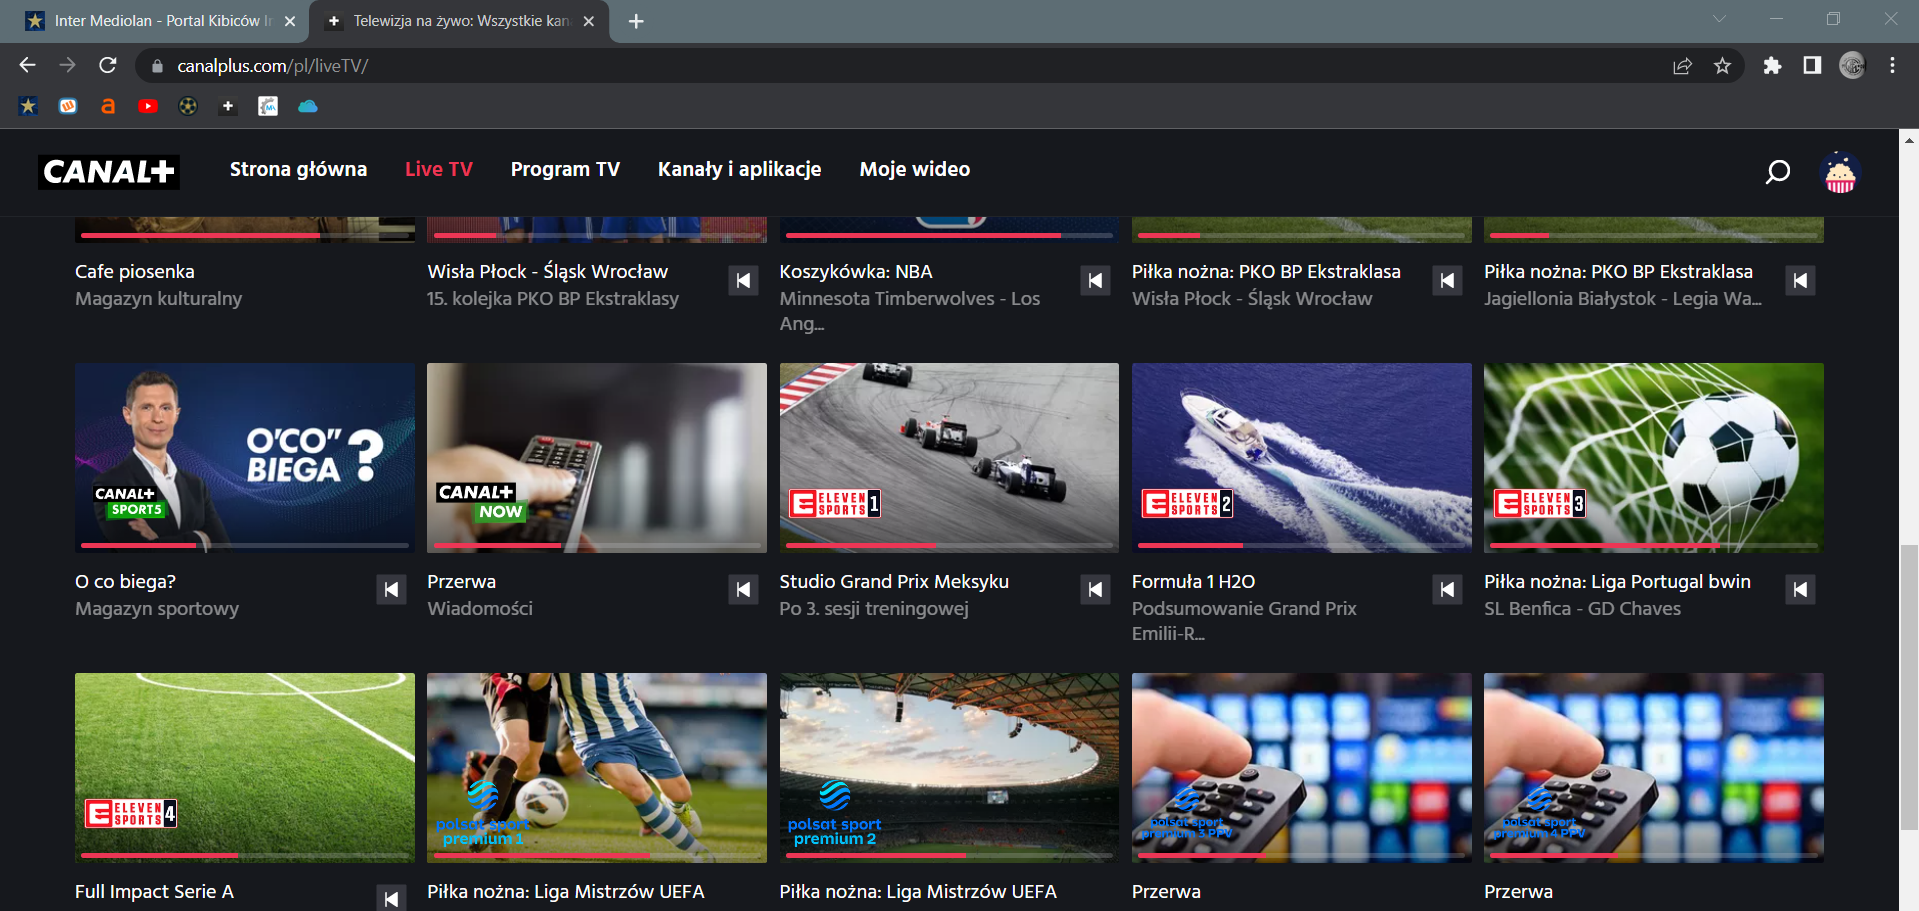Open the plus-sign Canal+ bookmark
Screen dimensions: 1919x911
coord(228,106)
